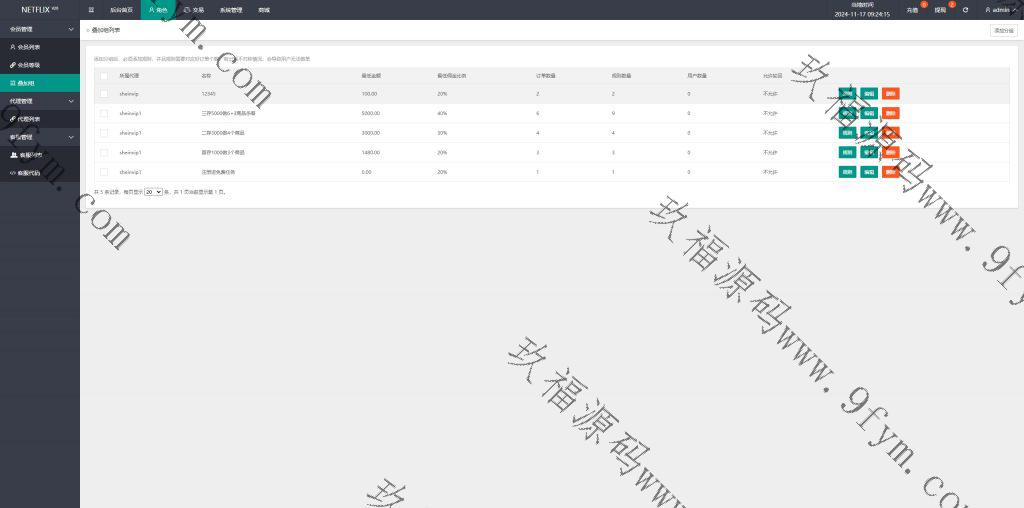Screen dimensions: 1024x508
Task: Check the row checkbox for package 12345
Action: coord(103,94)
